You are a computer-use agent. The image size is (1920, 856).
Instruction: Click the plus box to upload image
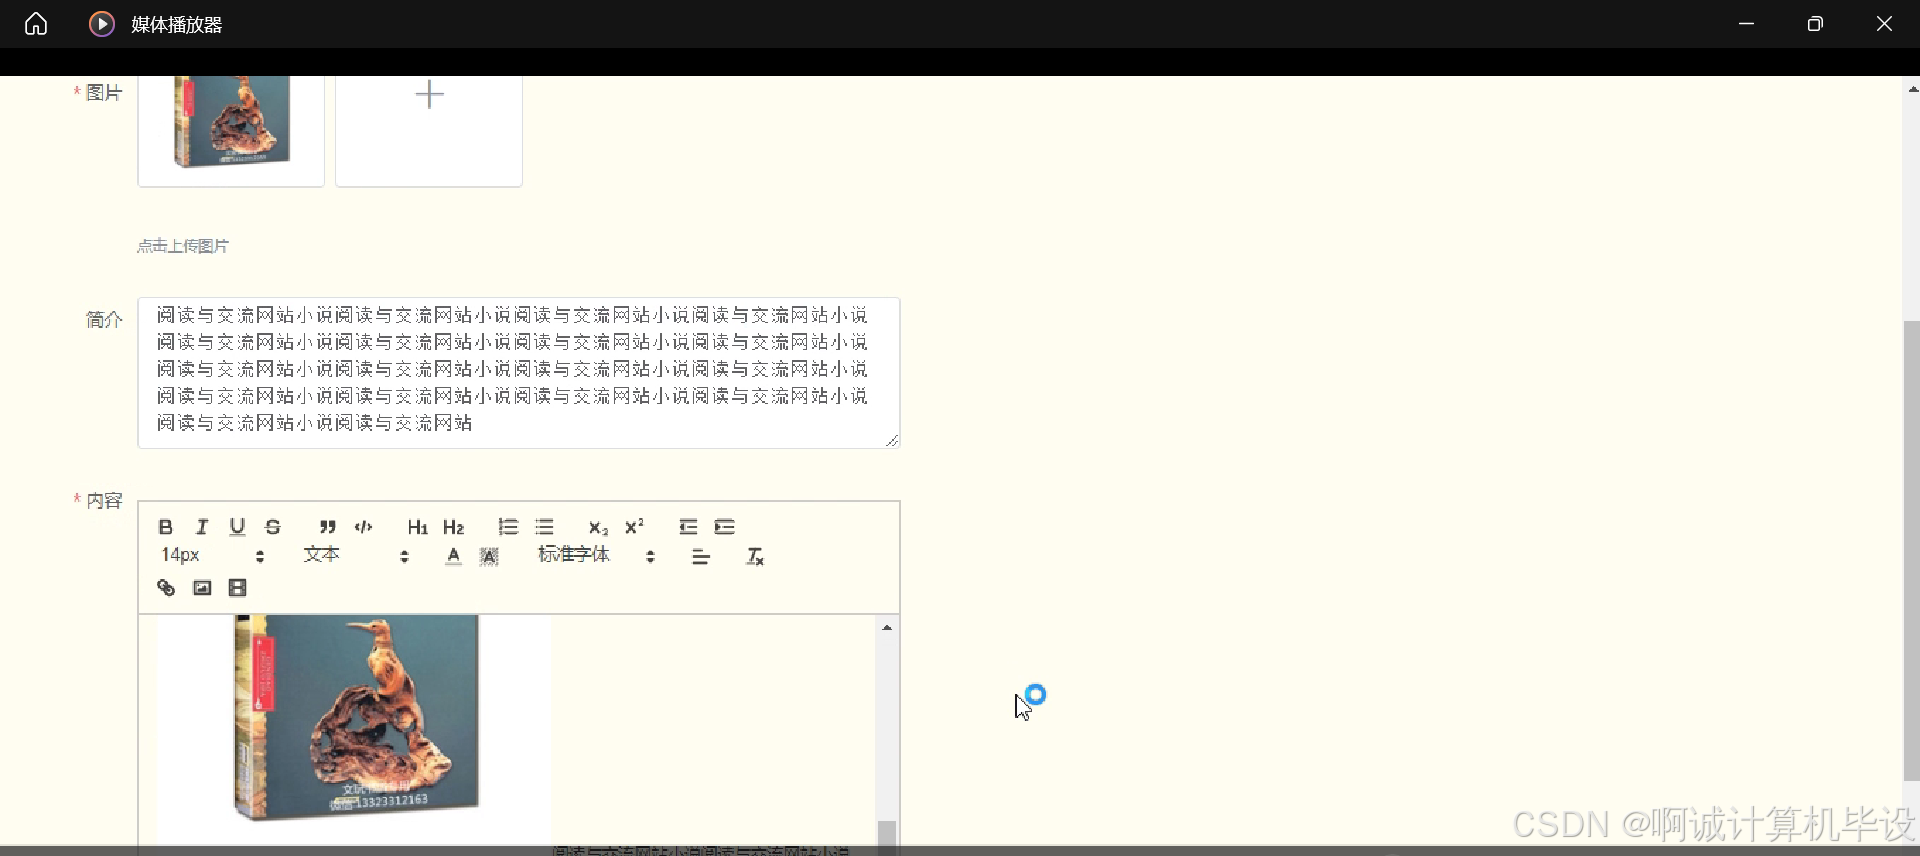[429, 130]
